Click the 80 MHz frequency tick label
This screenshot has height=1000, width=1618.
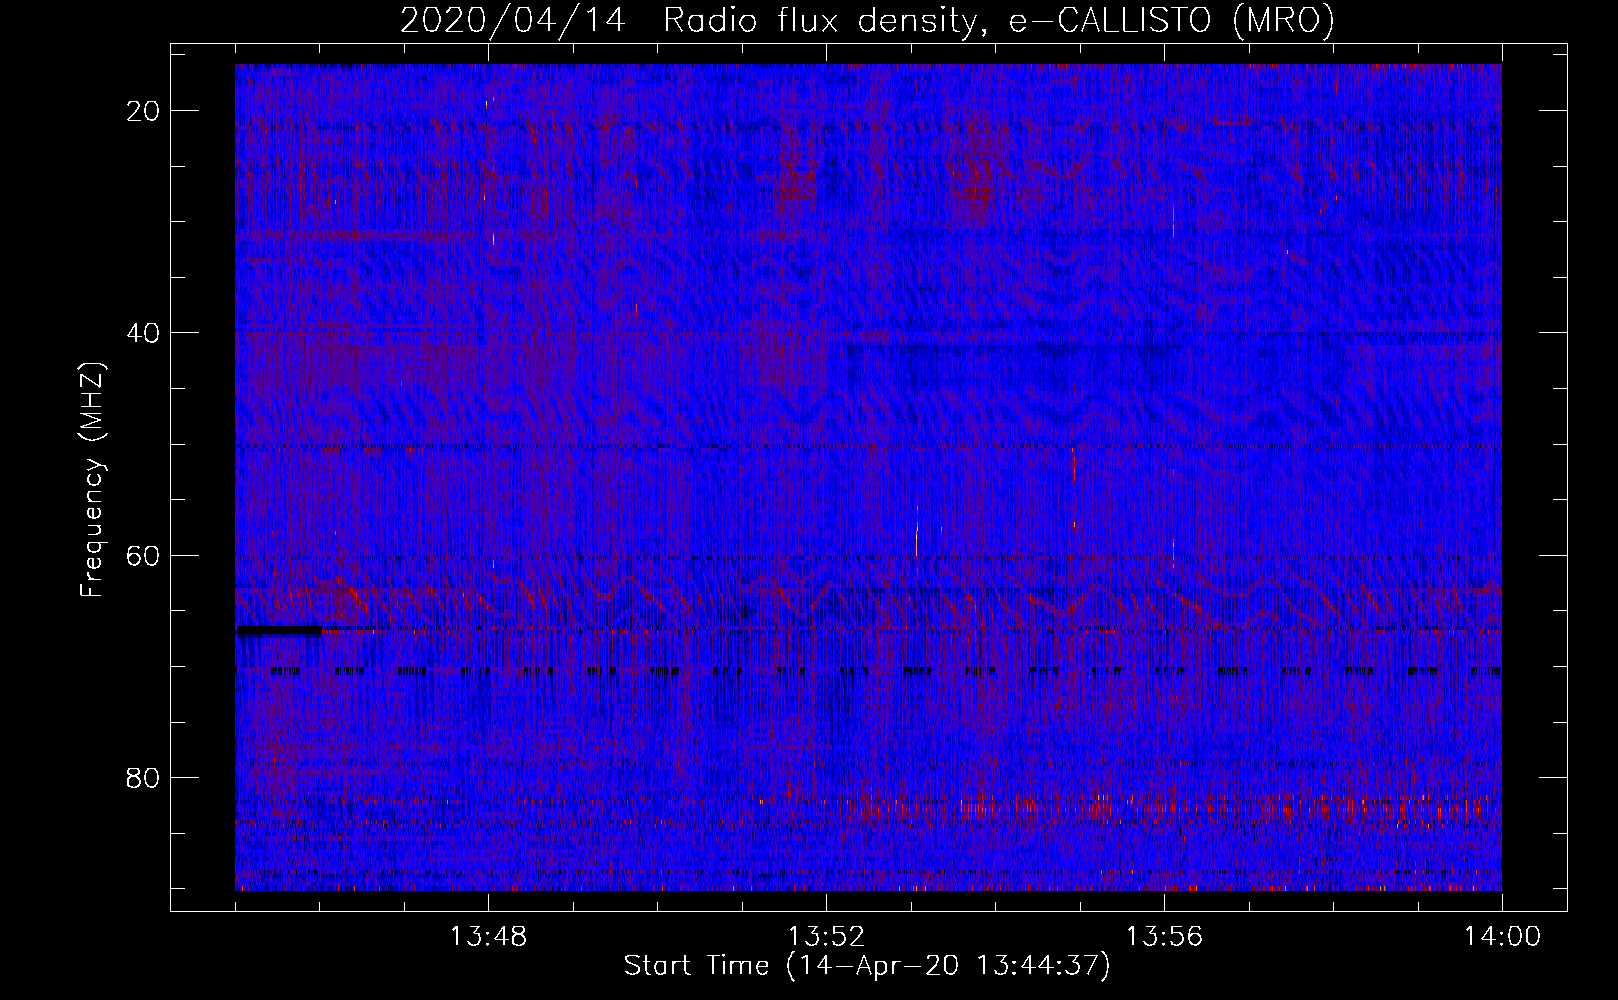click(x=144, y=777)
